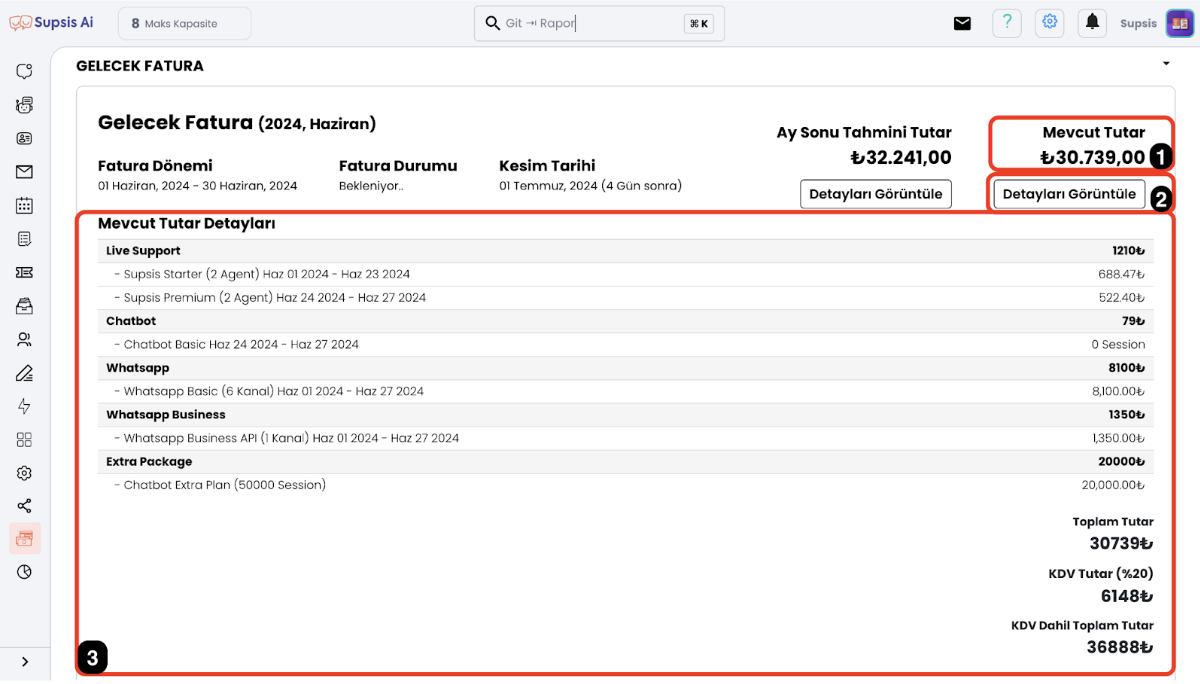Viewport: 1200px width, 684px height.
Task: Focus the Git Rapor search field
Action: (599, 23)
